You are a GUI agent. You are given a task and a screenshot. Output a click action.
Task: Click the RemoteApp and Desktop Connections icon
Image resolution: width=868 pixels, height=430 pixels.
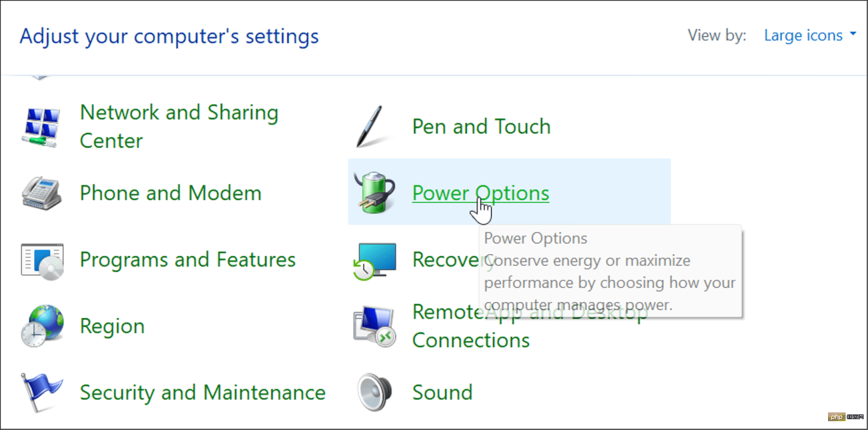coord(376,326)
